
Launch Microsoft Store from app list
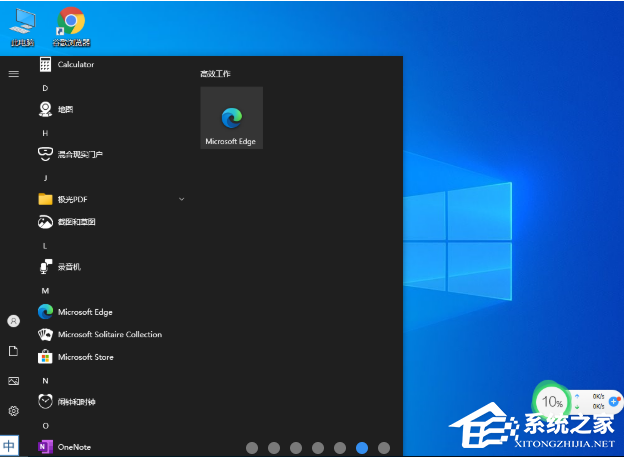[x=85, y=357]
